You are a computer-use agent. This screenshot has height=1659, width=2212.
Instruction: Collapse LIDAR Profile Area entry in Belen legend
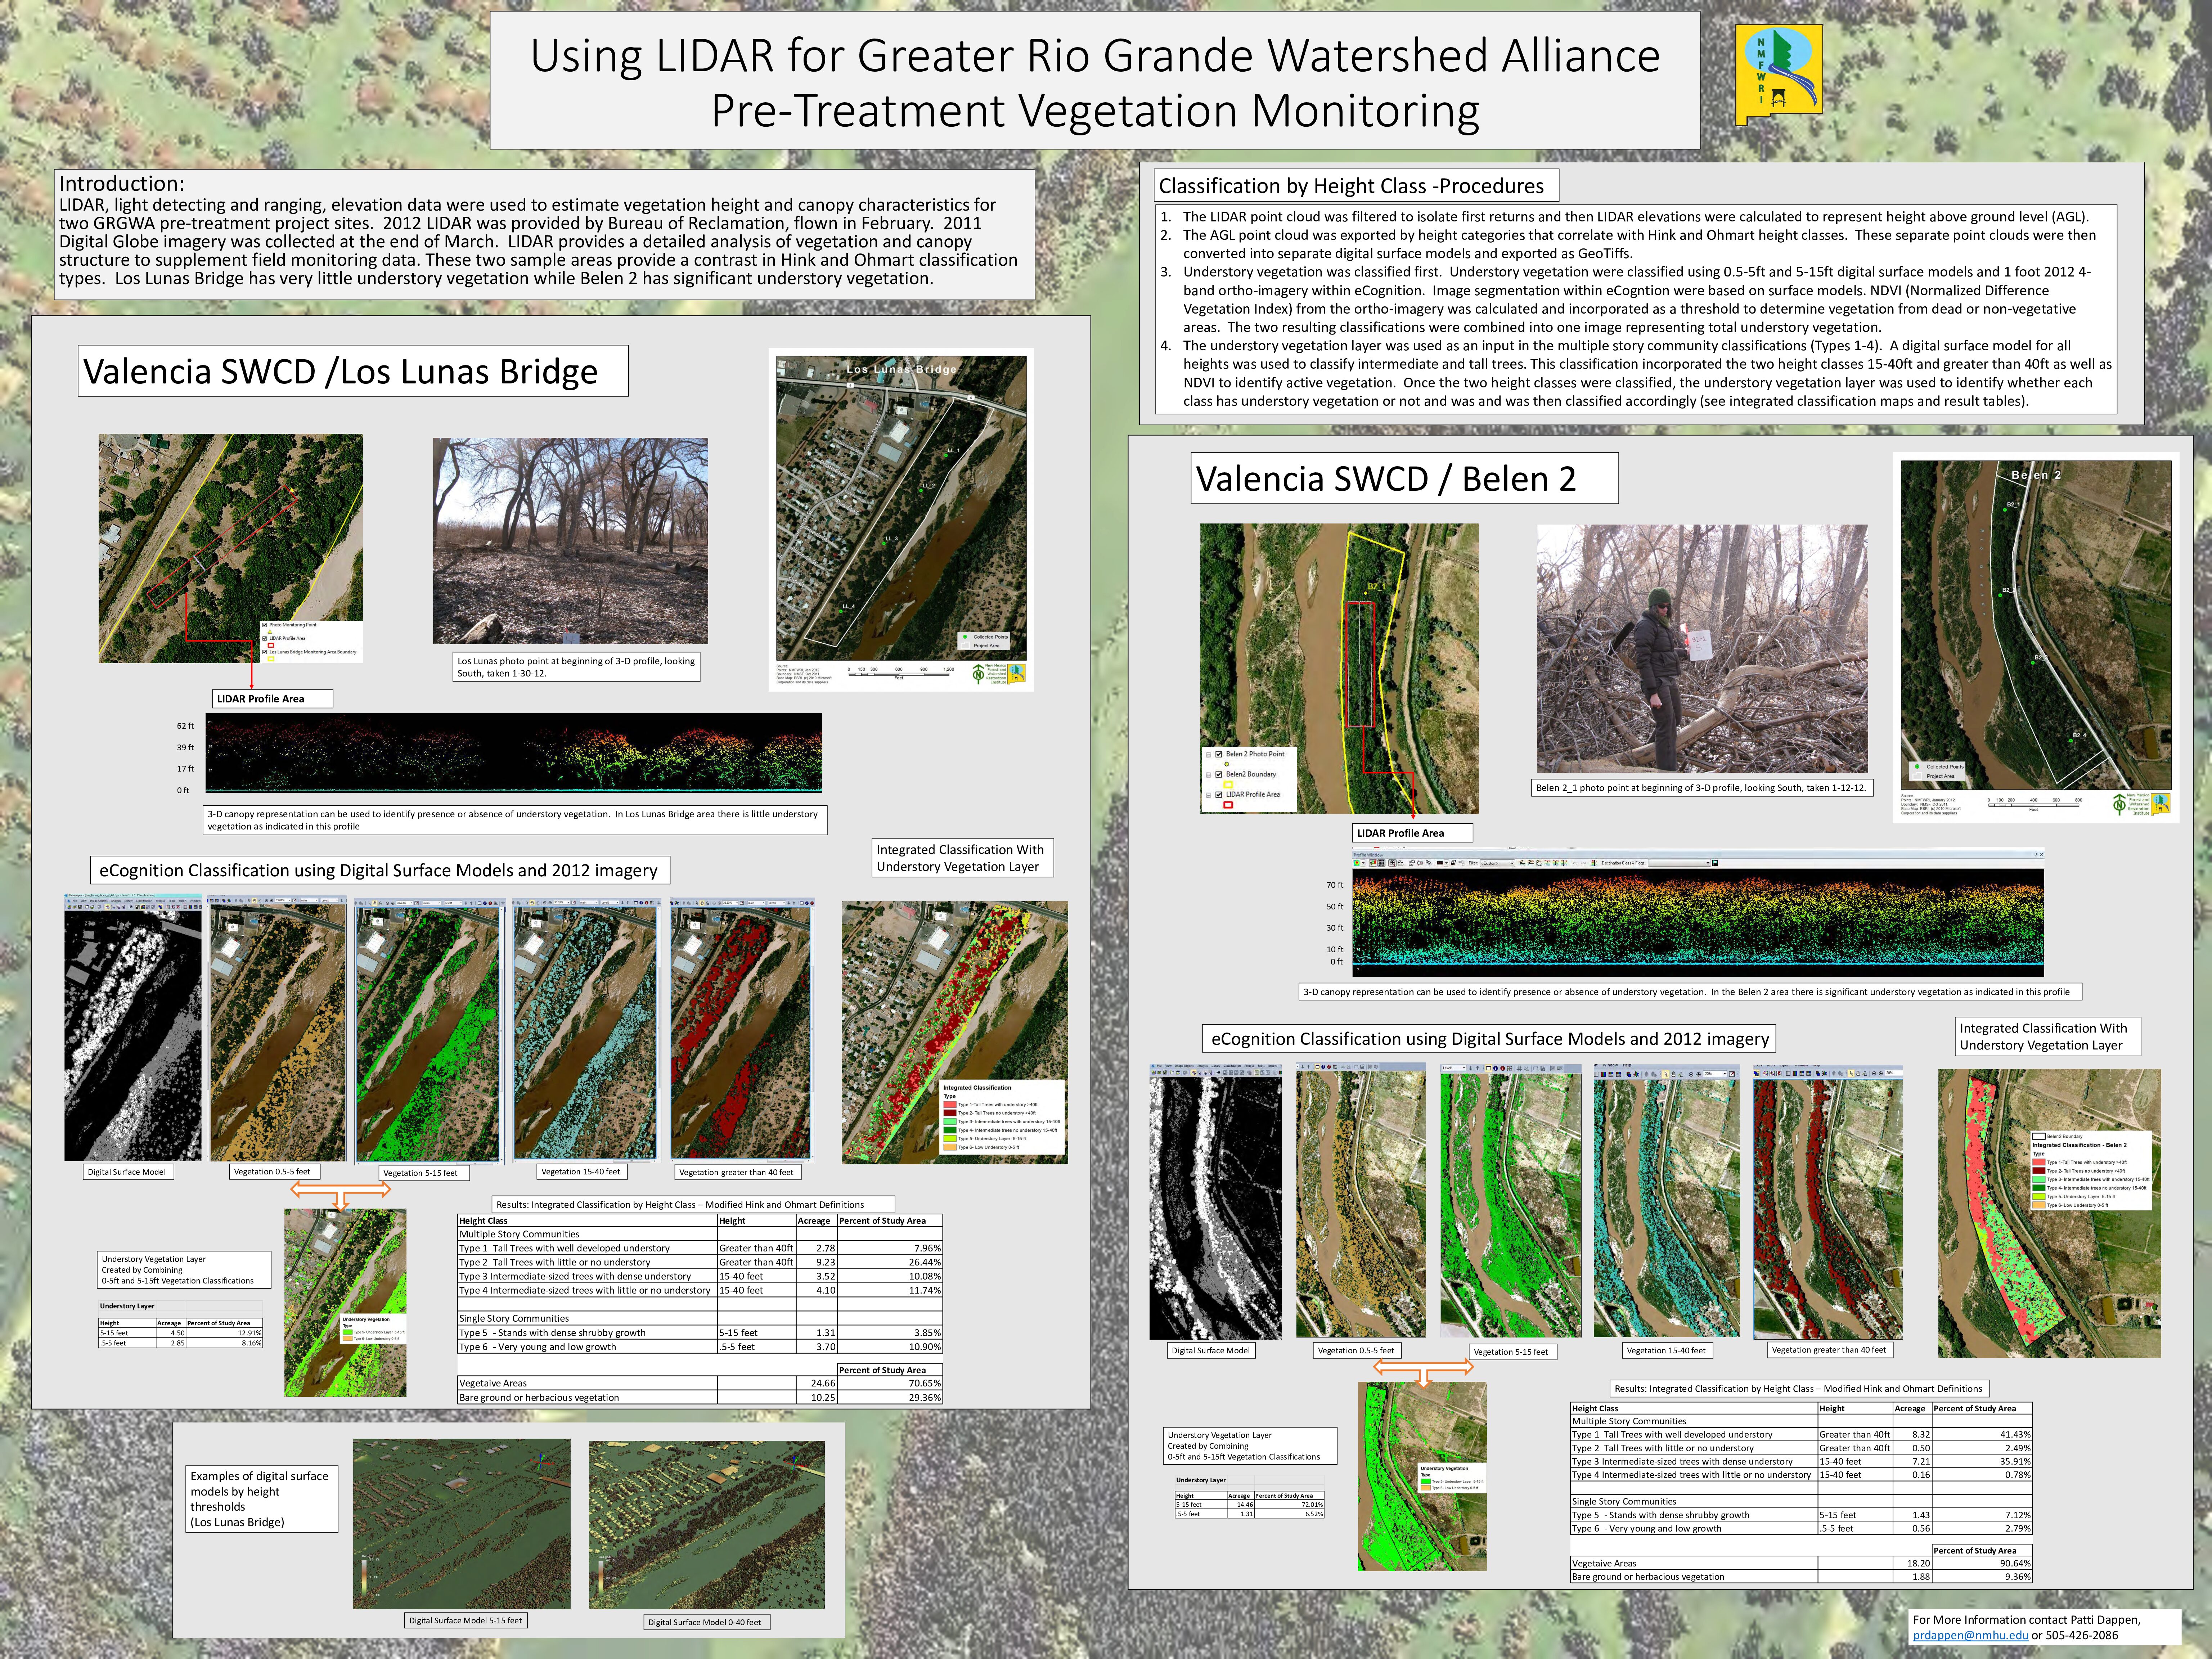pos(1209,795)
